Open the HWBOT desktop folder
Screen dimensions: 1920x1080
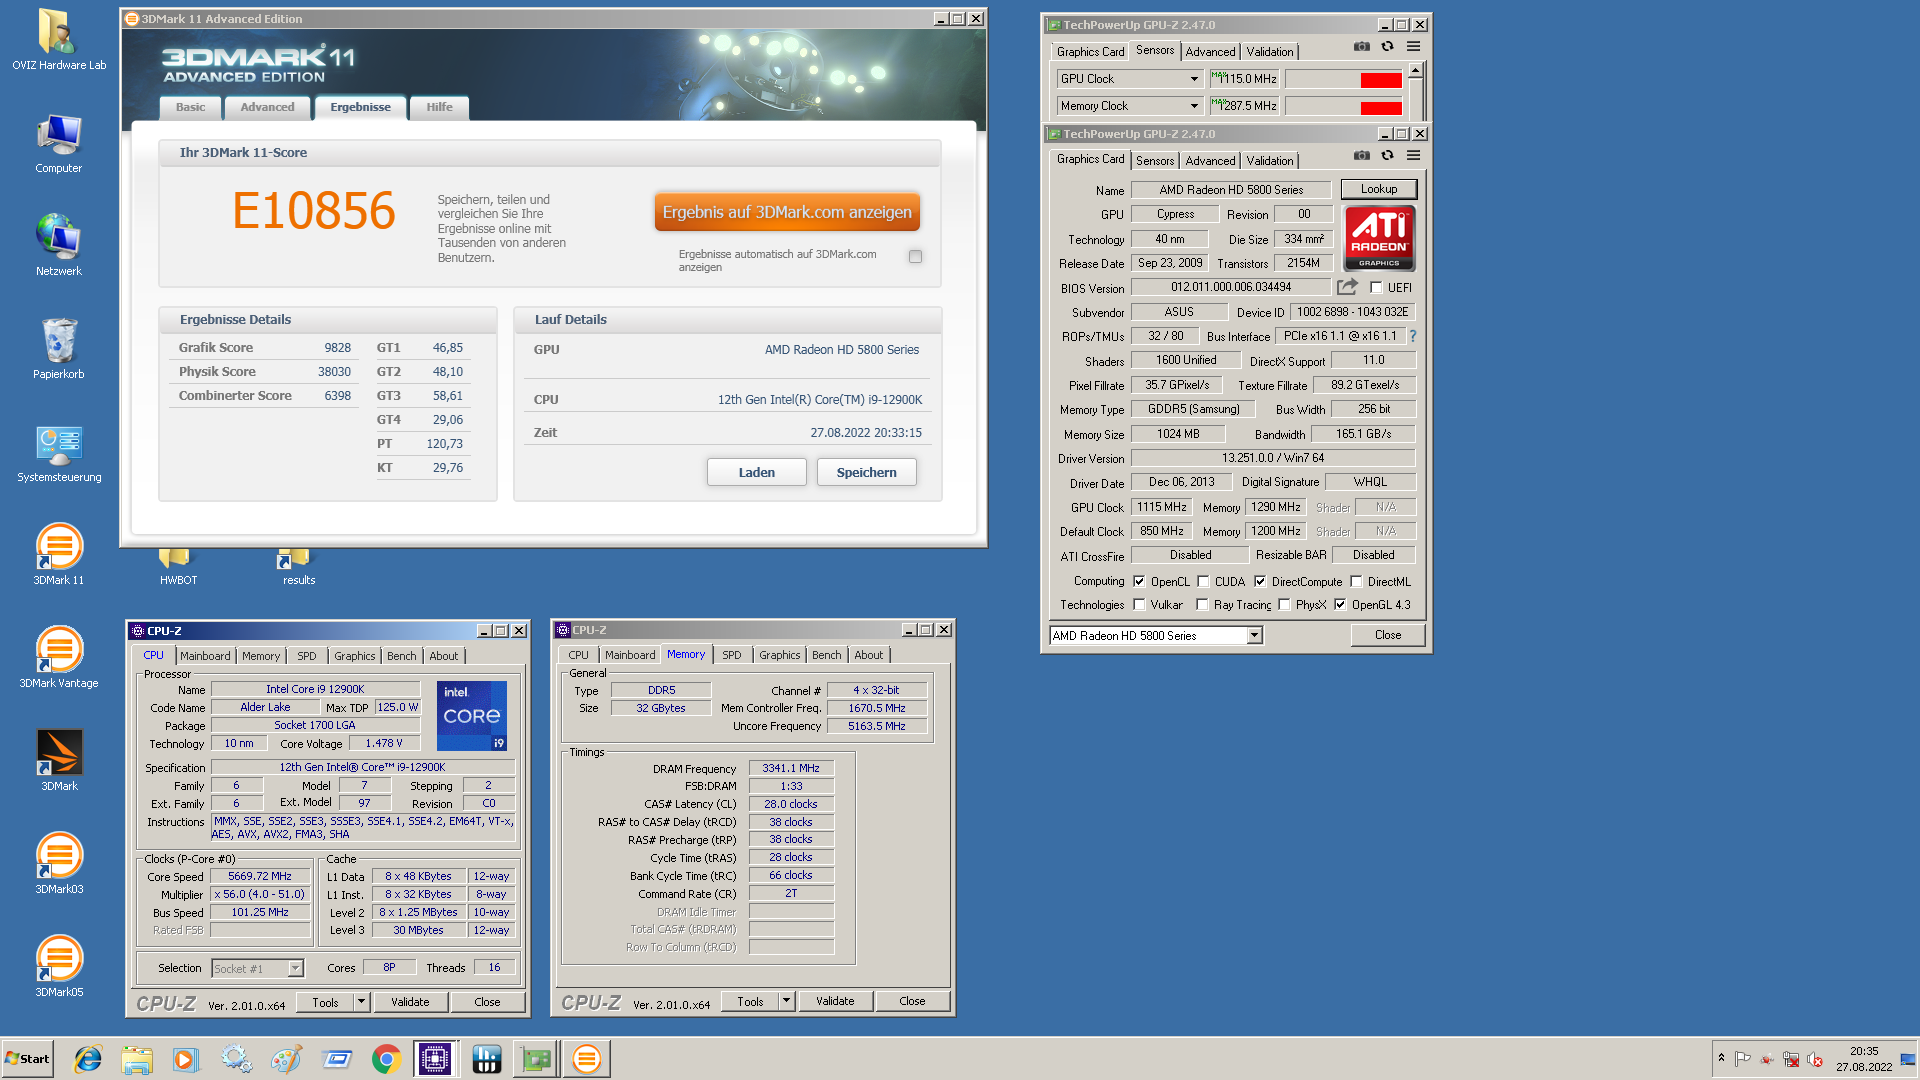click(x=178, y=566)
